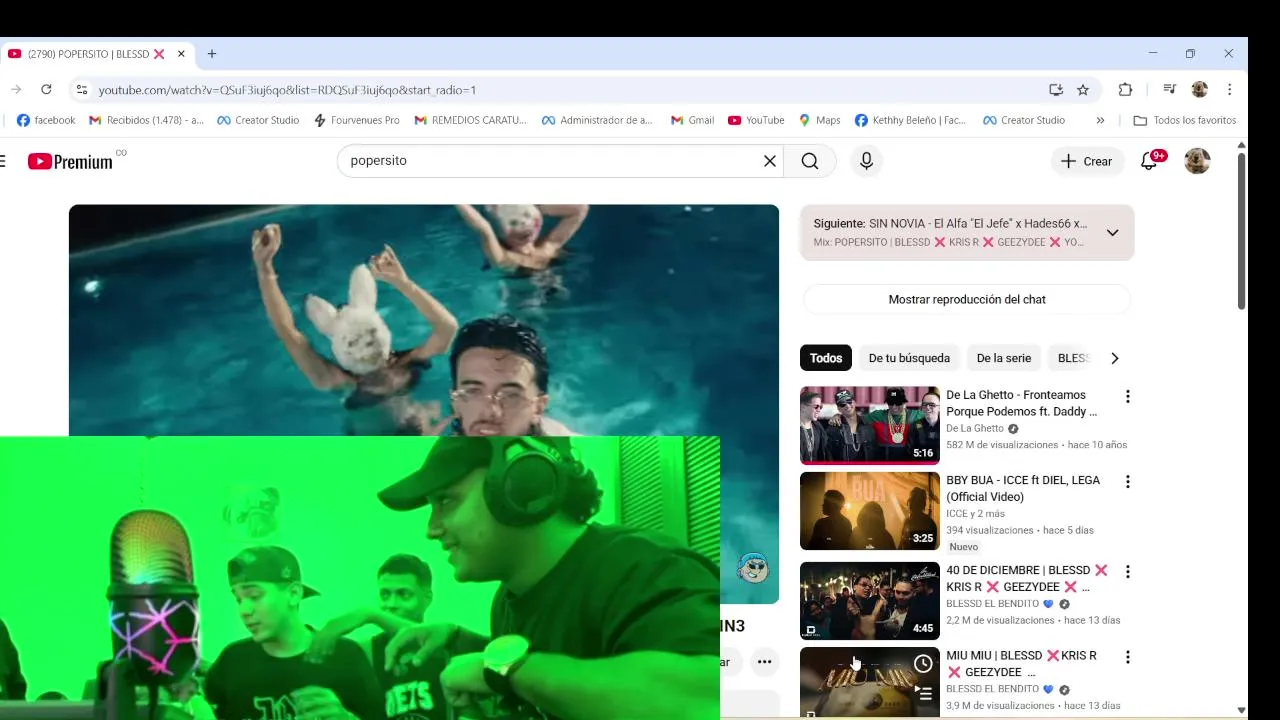This screenshot has width=1280, height=720.
Task: Go forward with browser arrow
Action: (16, 90)
